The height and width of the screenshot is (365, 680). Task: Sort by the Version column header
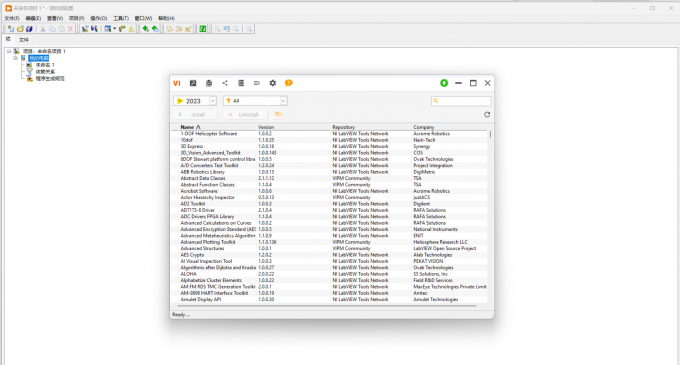pos(266,127)
